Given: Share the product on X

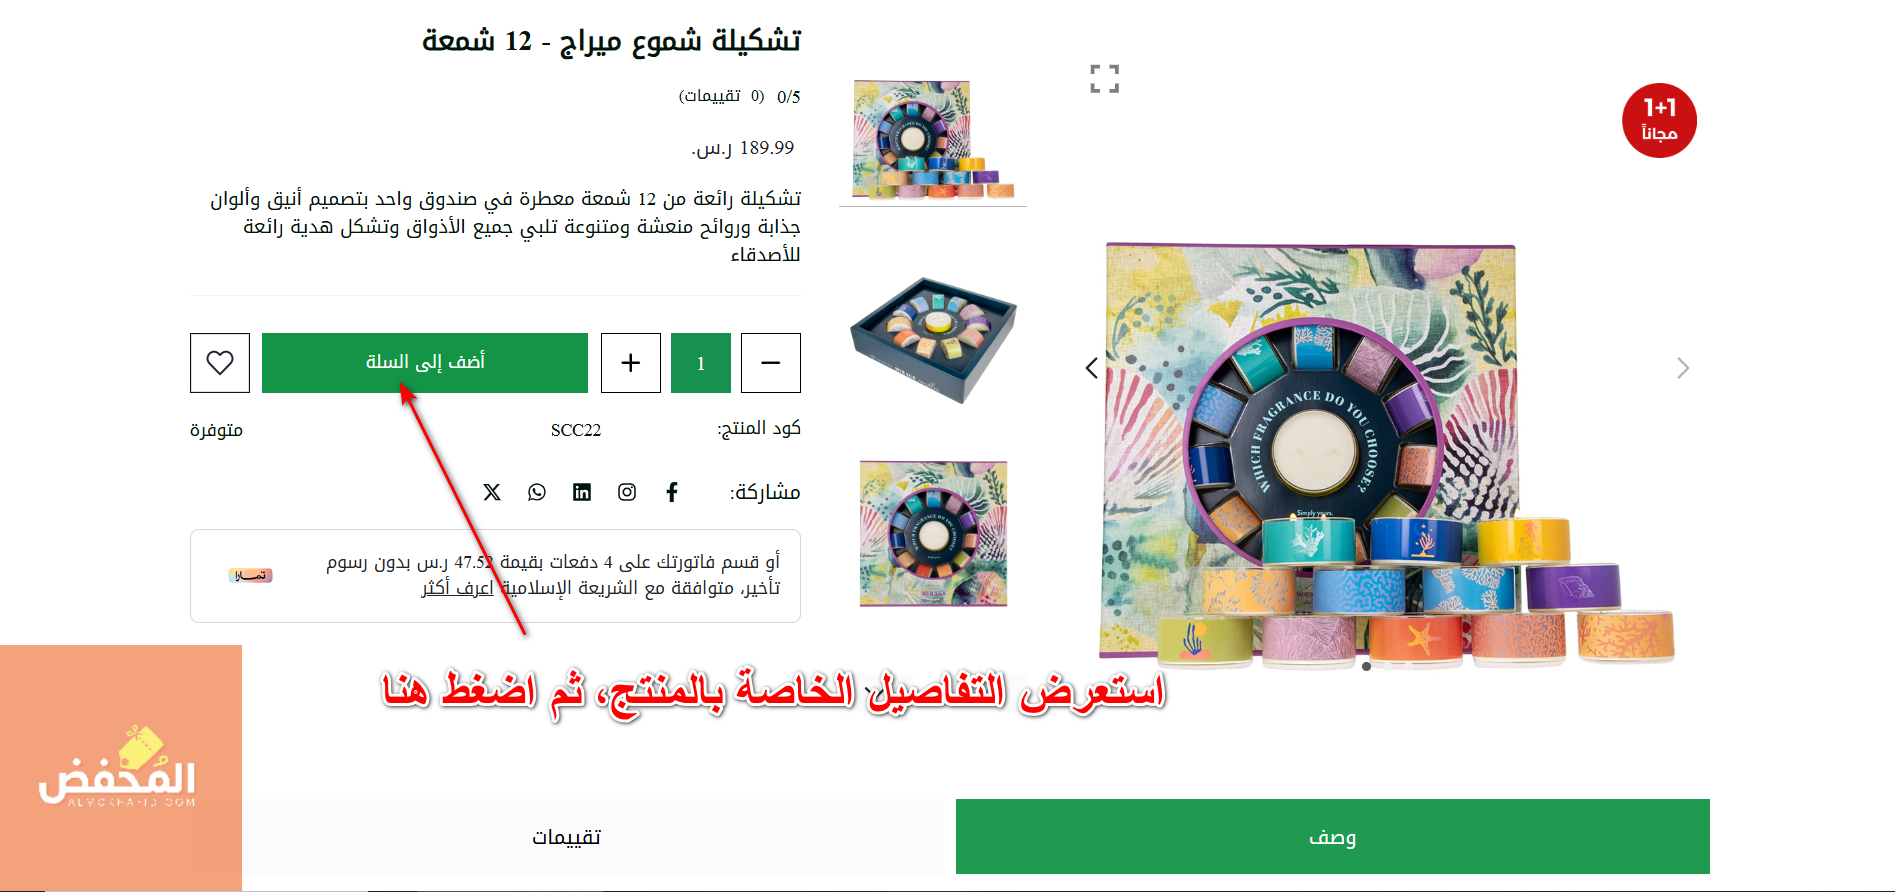Looking at the screenshot, I should coord(492,492).
